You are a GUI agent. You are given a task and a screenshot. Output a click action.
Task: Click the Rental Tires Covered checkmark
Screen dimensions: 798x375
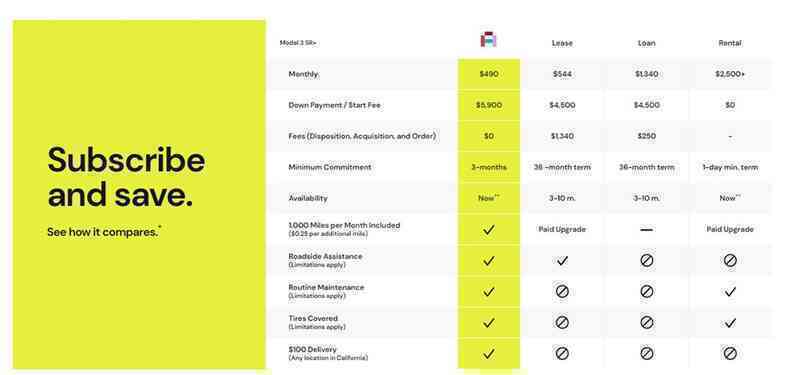point(730,323)
